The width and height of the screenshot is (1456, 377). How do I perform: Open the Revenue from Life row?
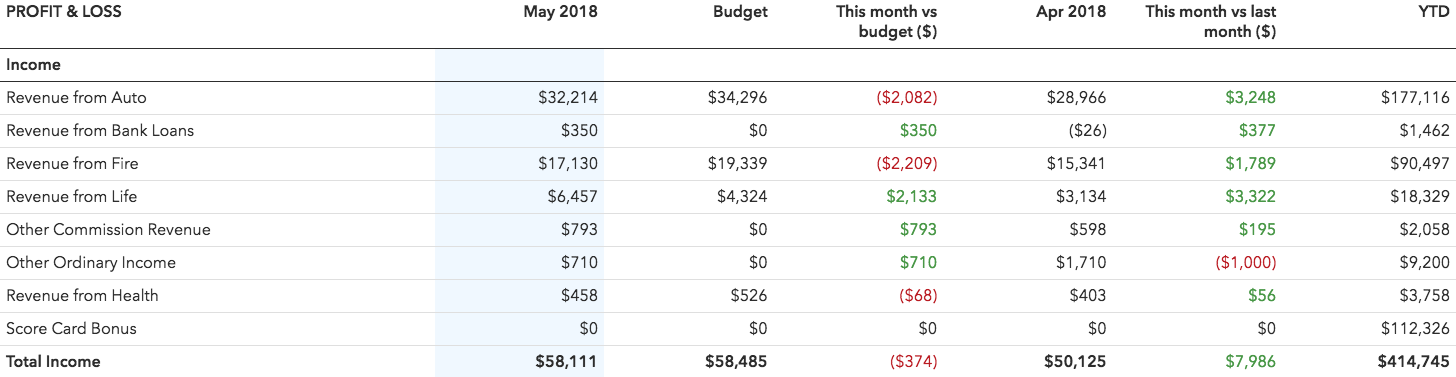coord(728,197)
